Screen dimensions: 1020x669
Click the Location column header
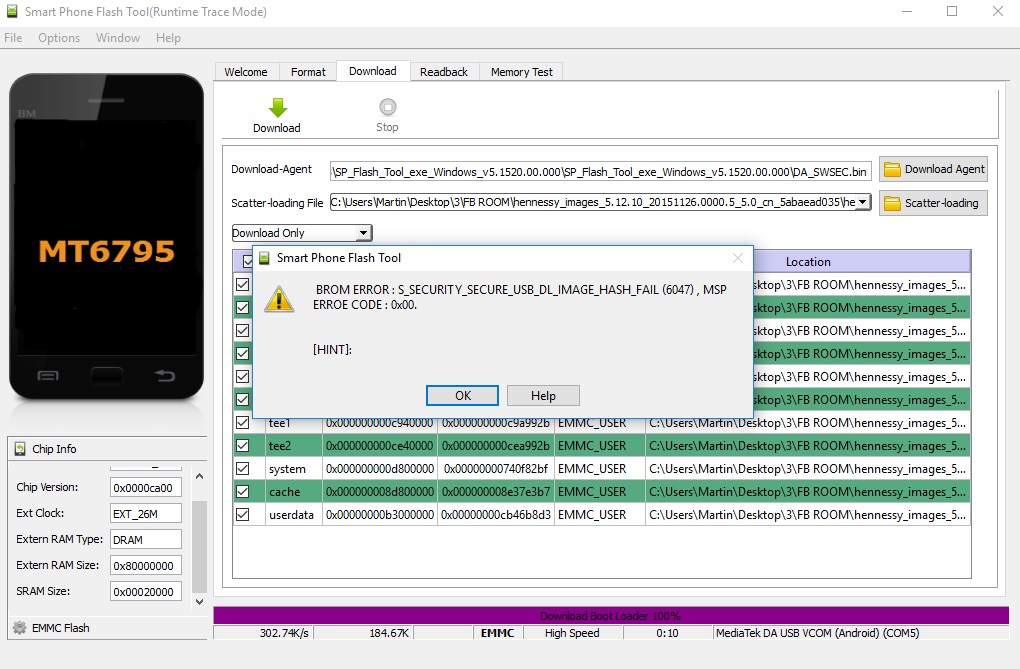808,262
